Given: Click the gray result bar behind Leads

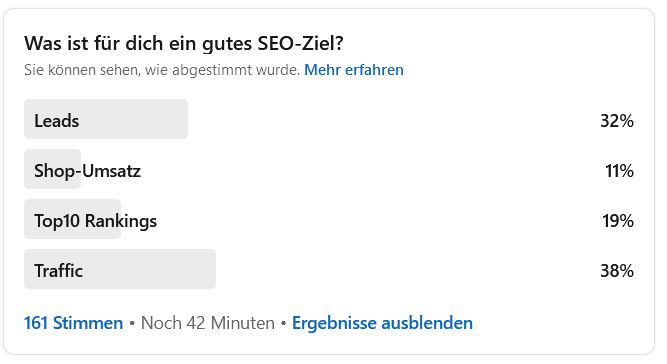Looking at the screenshot, I should 106,119.
